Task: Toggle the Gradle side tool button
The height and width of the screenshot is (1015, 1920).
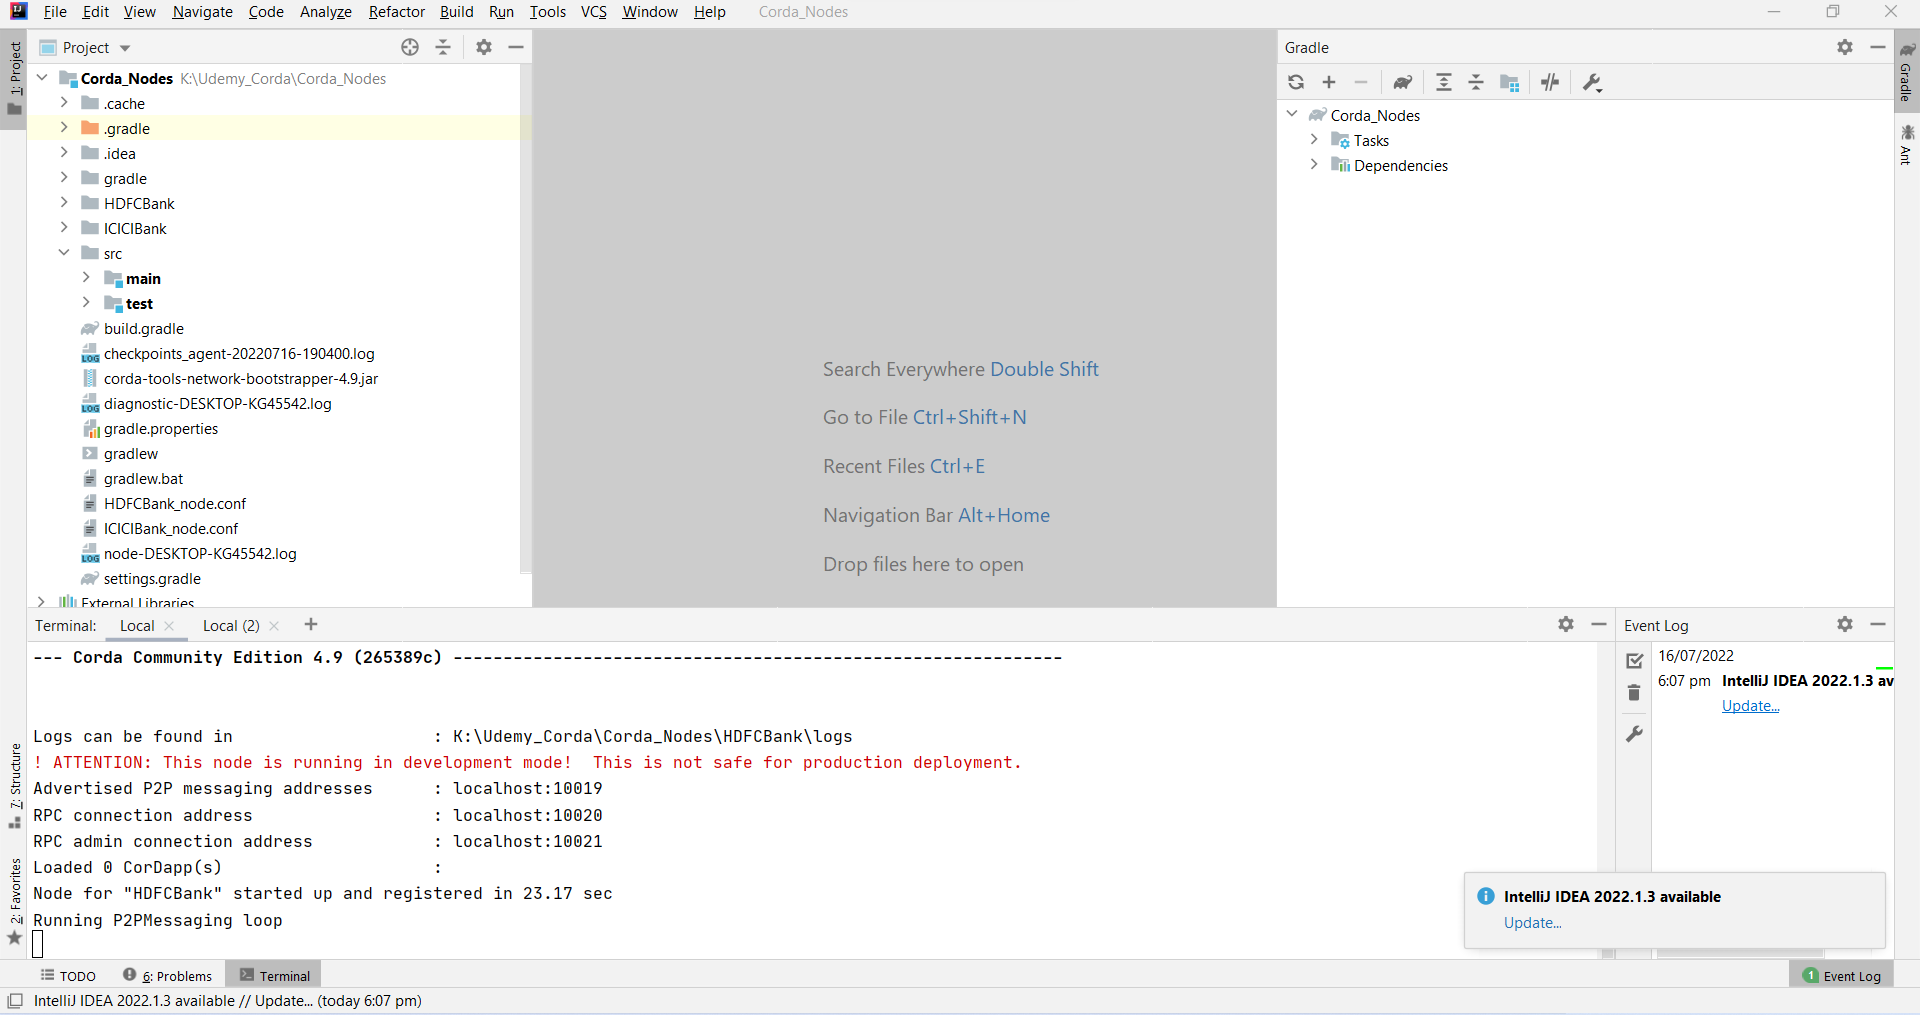Action: (x=1907, y=71)
